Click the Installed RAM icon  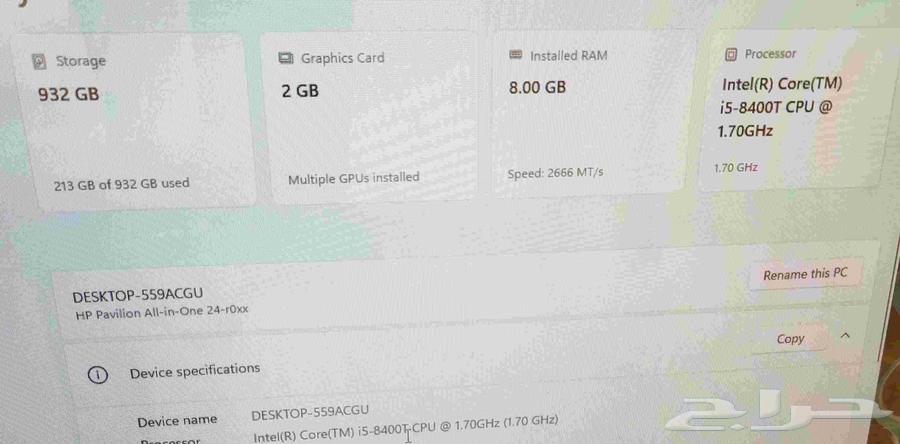tap(515, 55)
